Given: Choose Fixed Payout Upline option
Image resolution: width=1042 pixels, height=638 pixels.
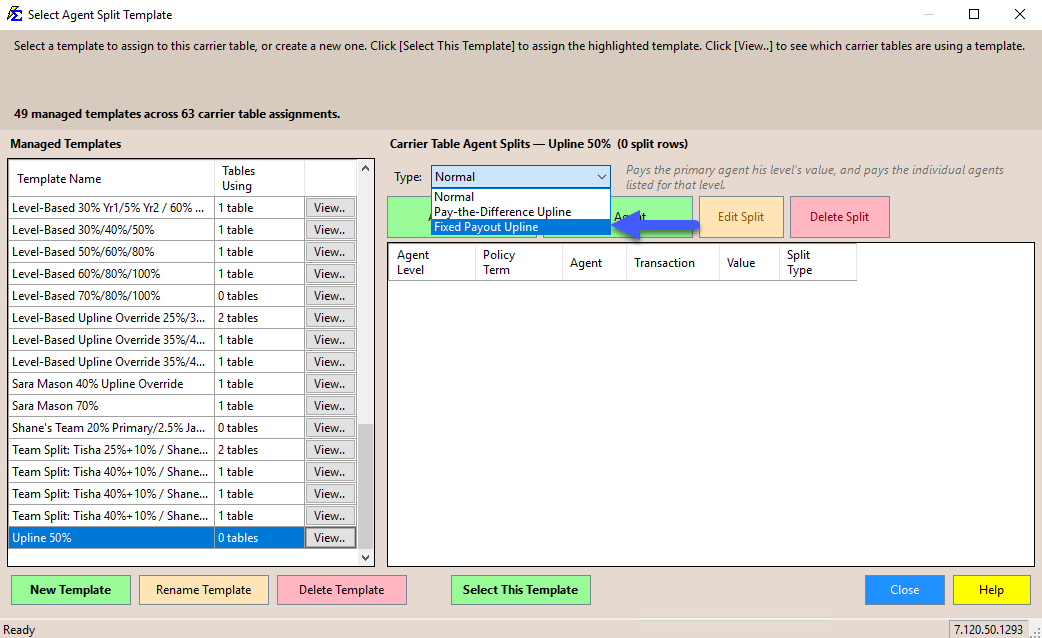Looking at the screenshot, I should (x=520, y=227).
